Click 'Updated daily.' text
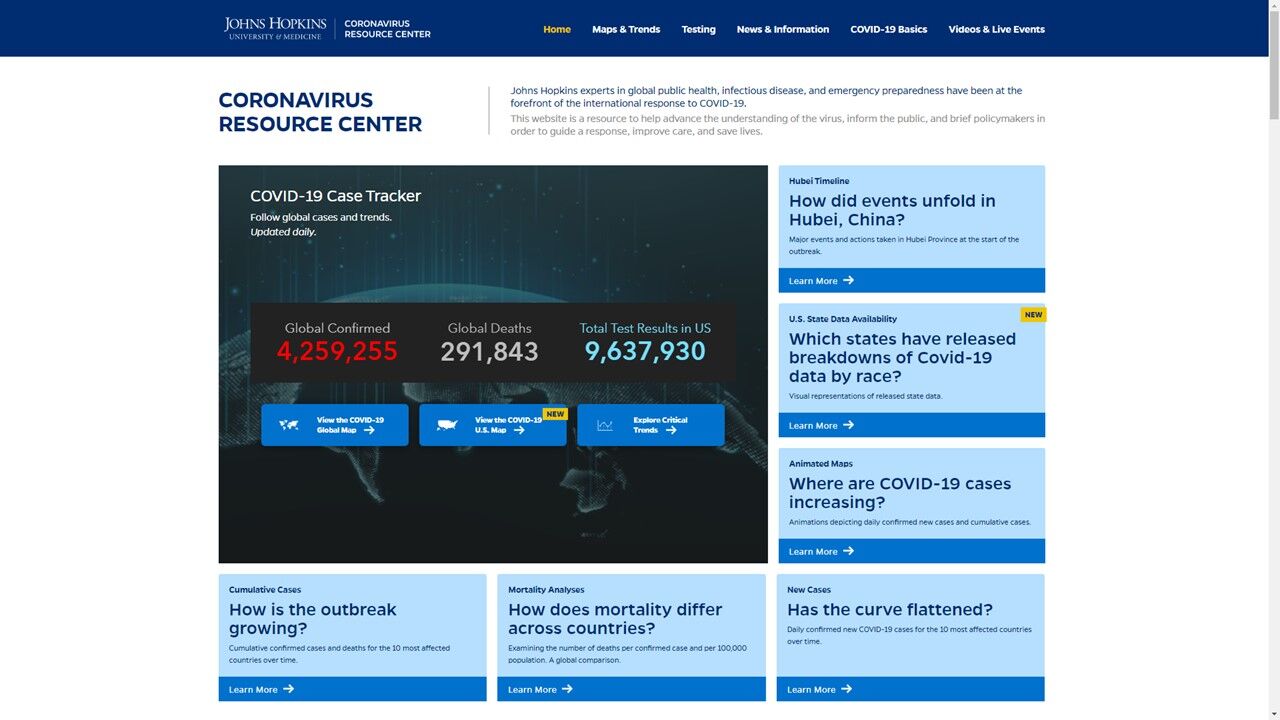This screenshot has width=1280, height=720. (283, 232)
